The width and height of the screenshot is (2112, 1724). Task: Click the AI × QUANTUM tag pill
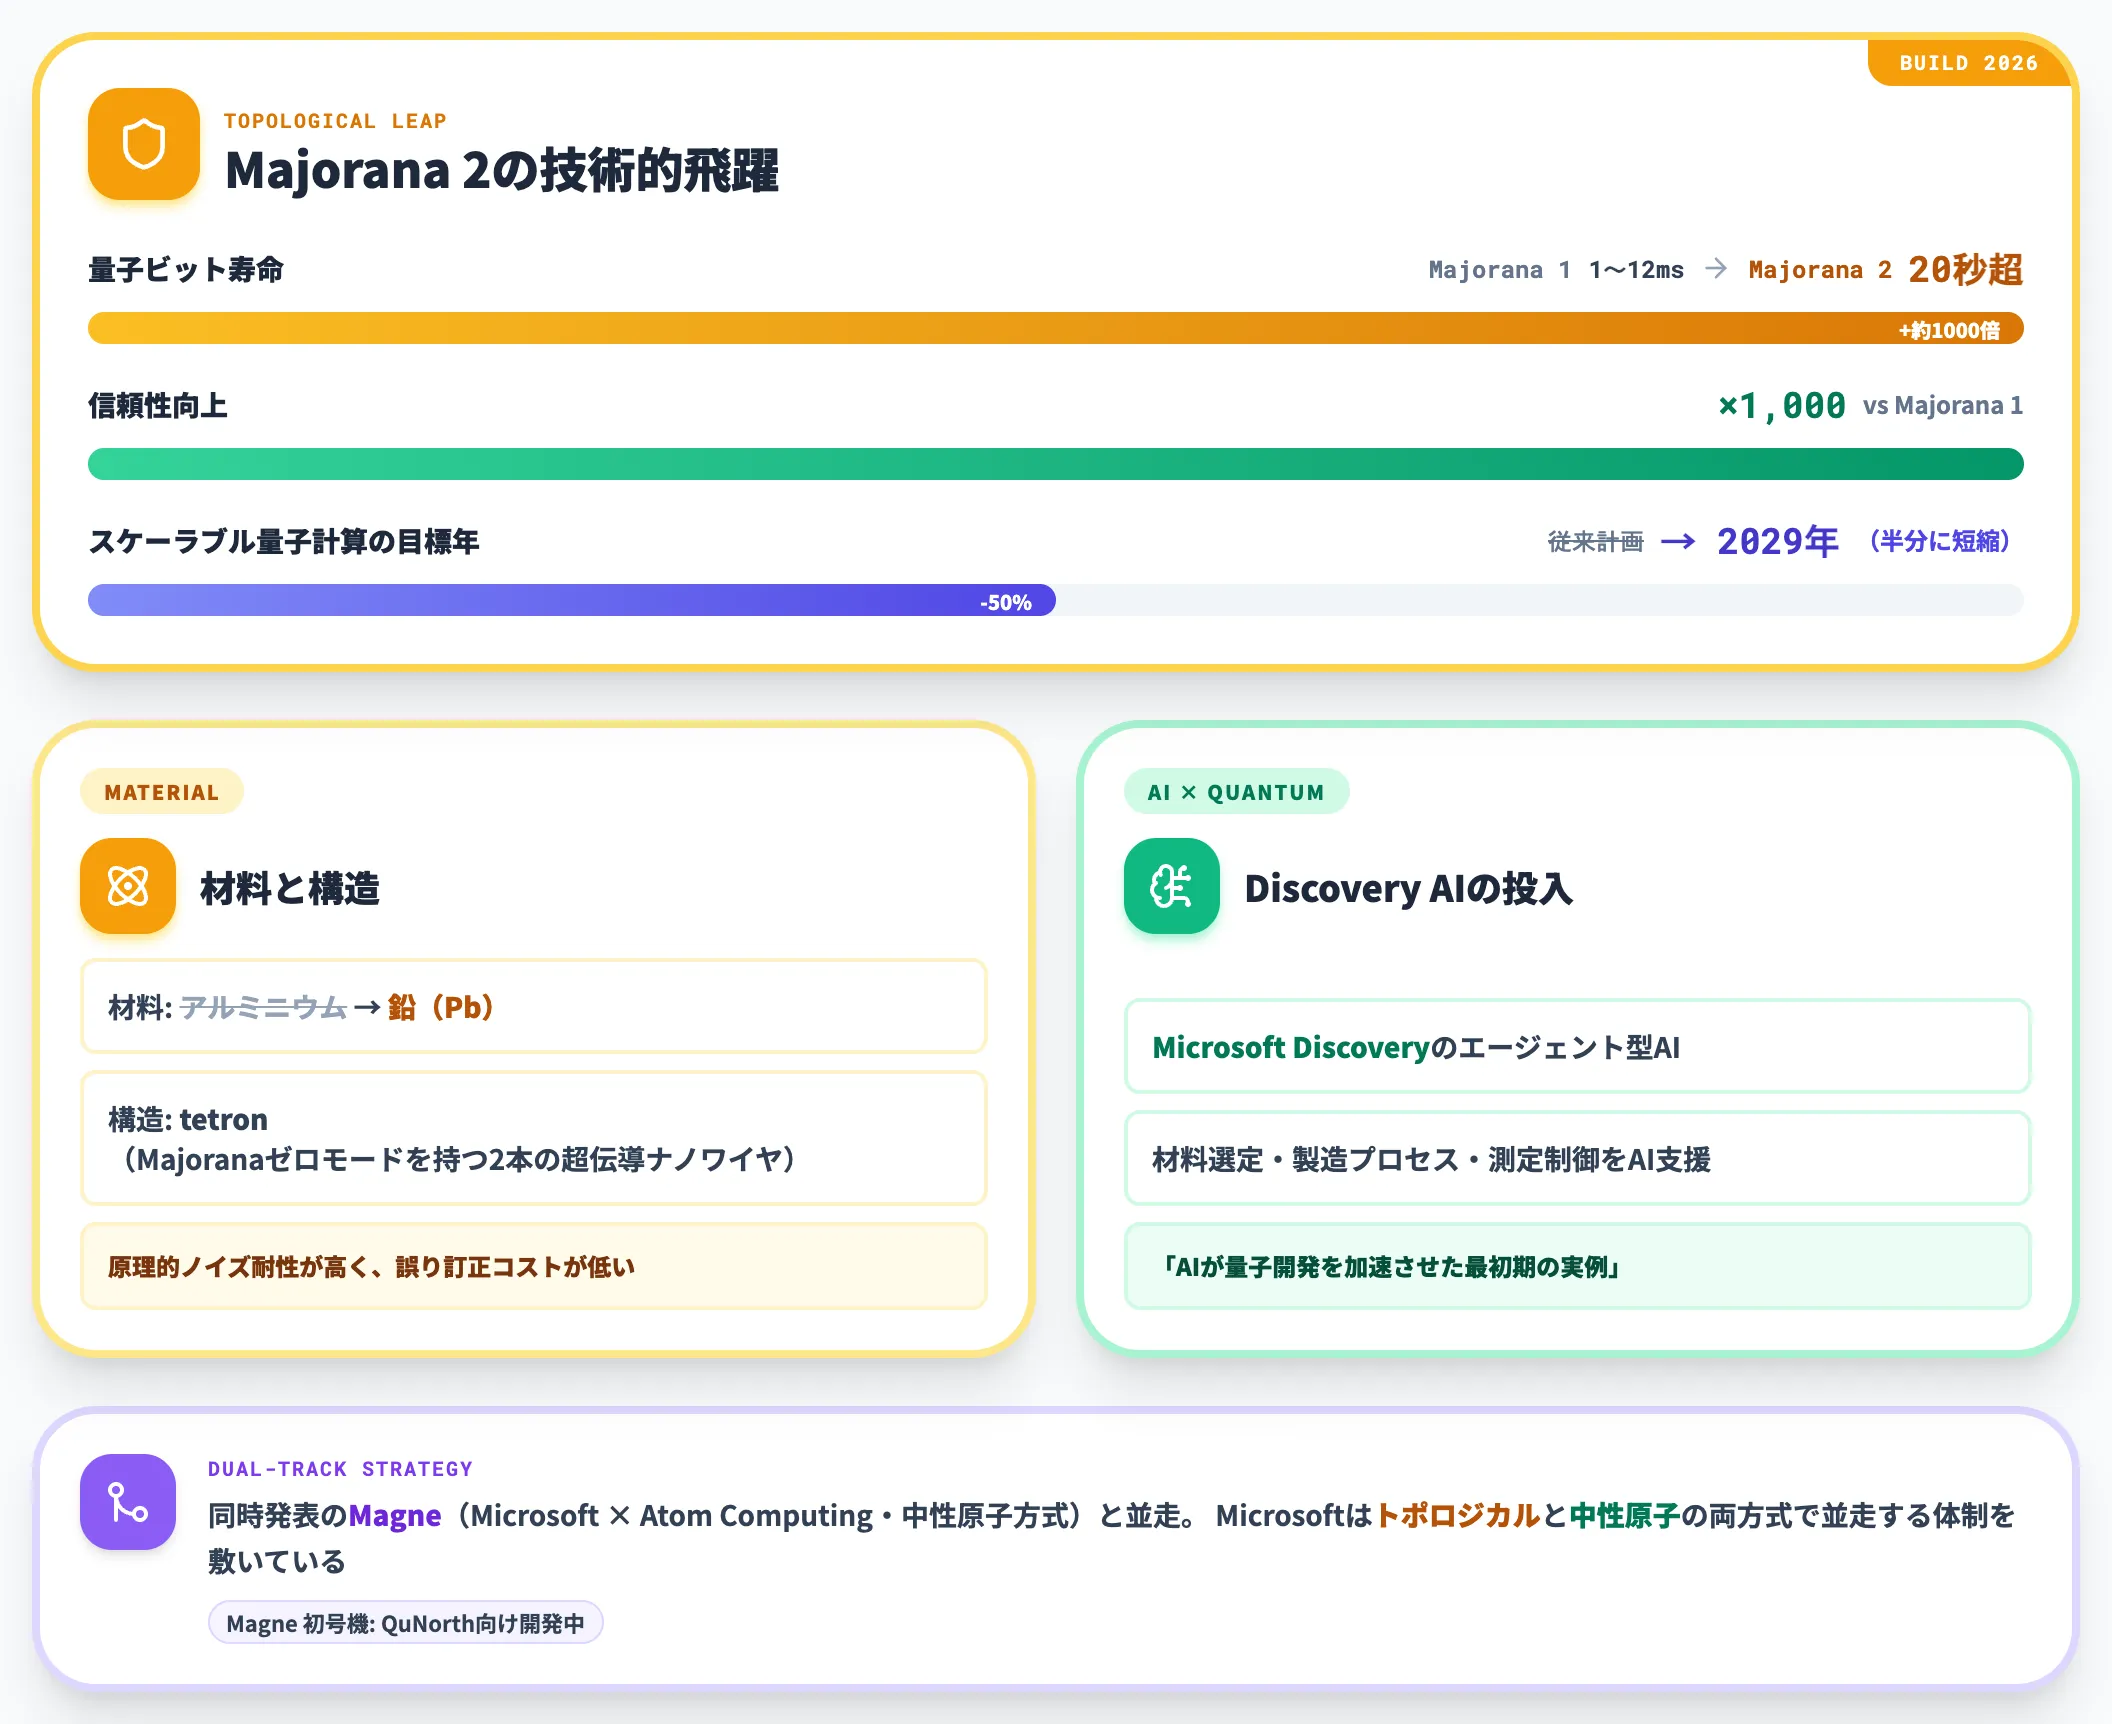tap(1236, 792)
